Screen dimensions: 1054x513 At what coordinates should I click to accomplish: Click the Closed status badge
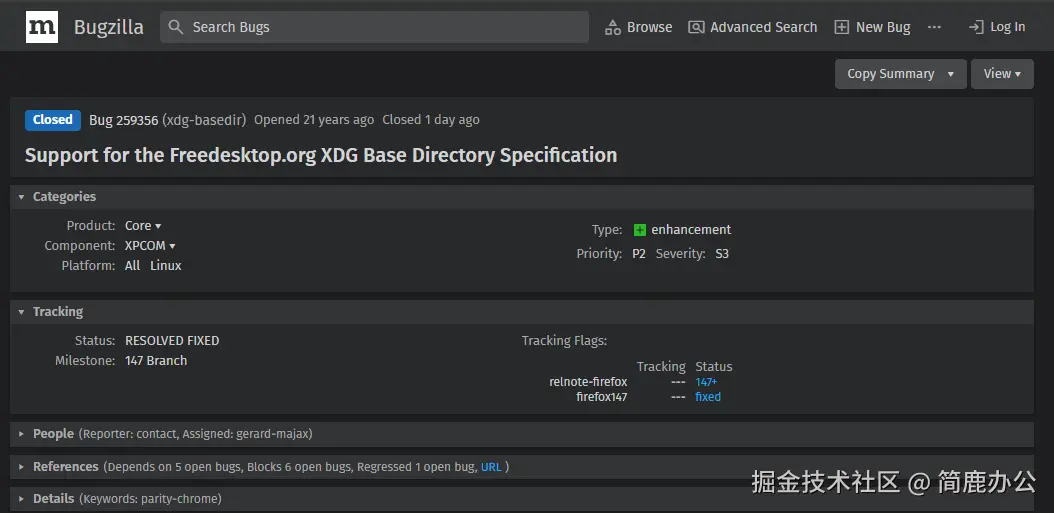click(x=52, y=120)
